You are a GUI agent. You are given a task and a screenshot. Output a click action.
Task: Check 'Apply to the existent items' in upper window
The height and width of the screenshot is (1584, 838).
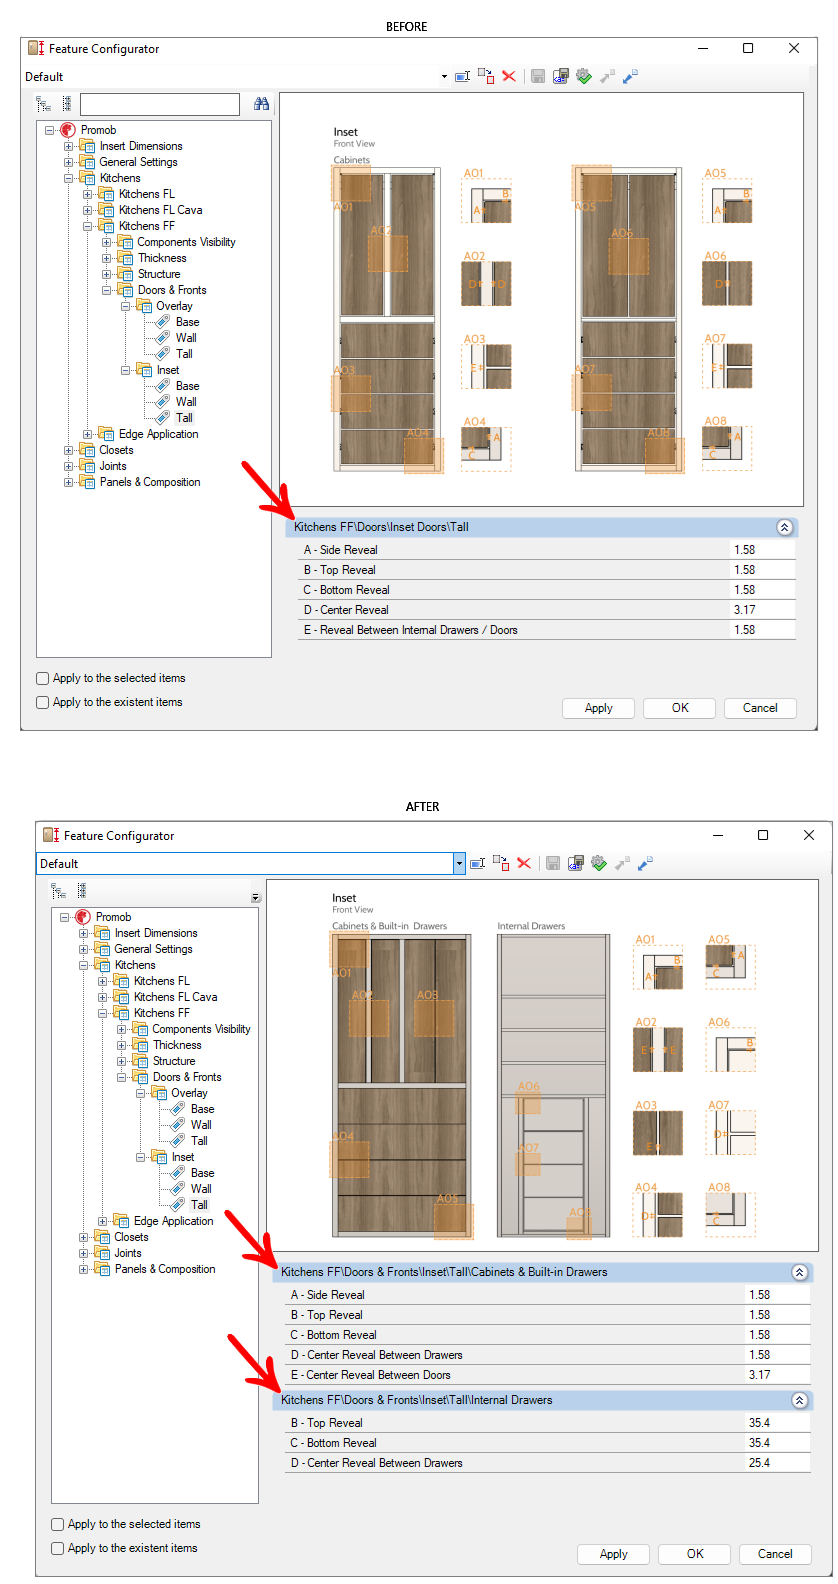43,702
